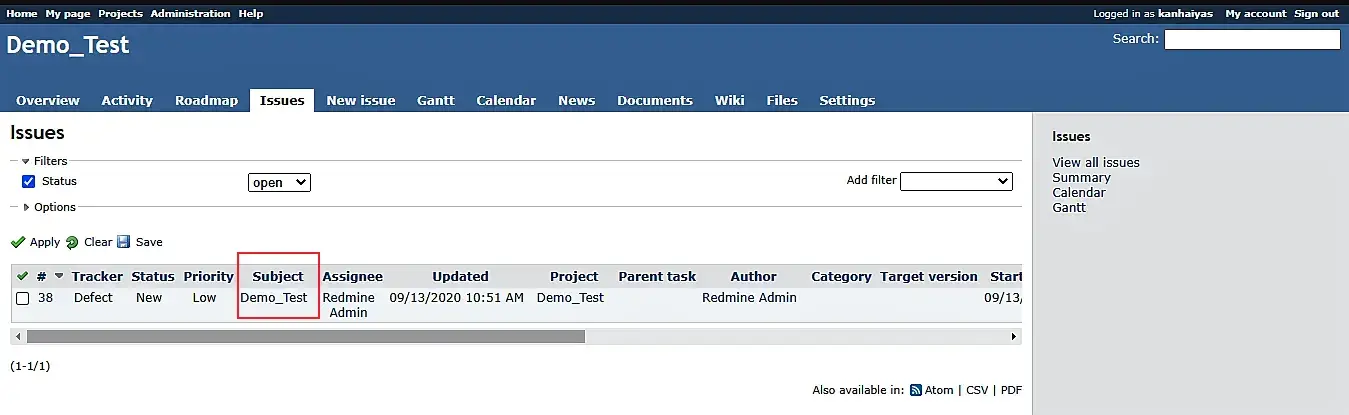Click the Atom feed icon
This screenshot has height=415, width=1349.
pyautogui.click(x=915, y=391)
